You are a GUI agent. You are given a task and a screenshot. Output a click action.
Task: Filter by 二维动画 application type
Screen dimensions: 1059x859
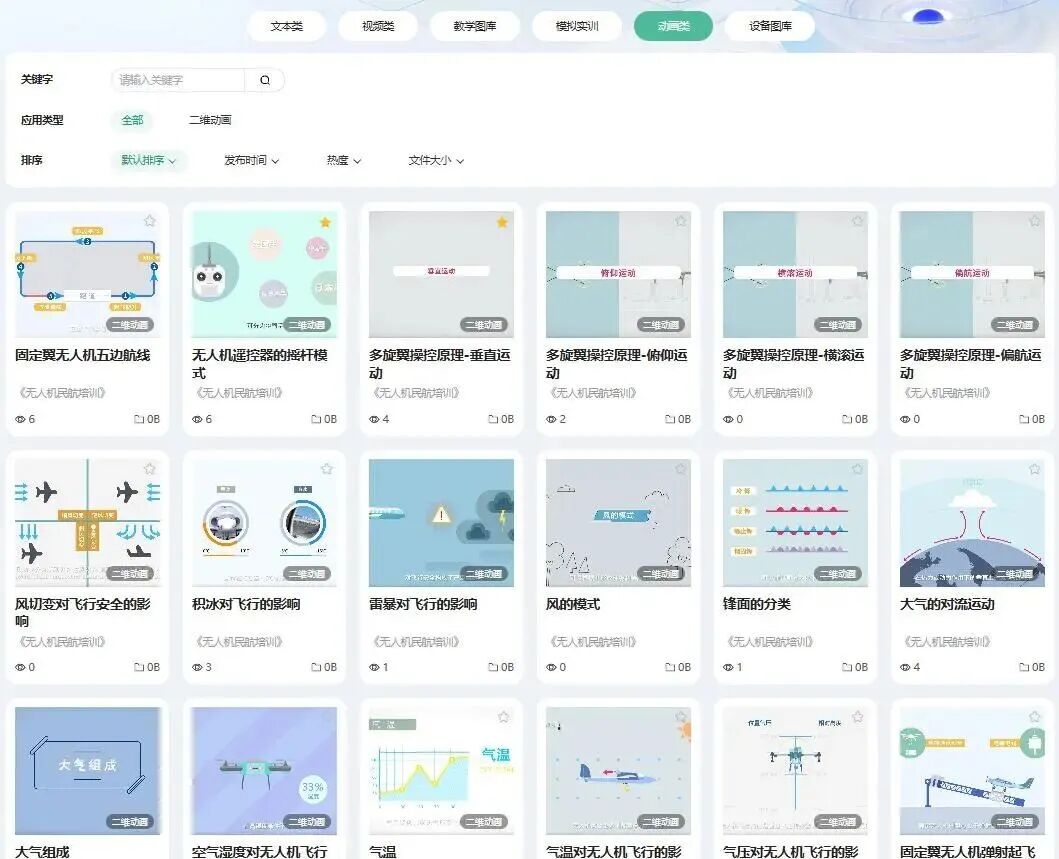(x=210, y=120)
